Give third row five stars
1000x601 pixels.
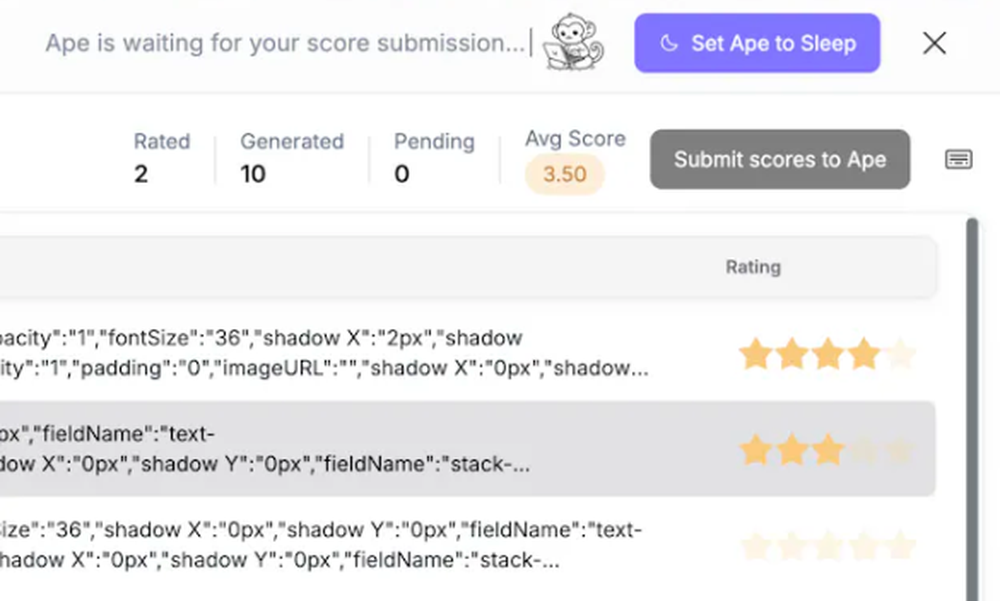click(901, 545)
